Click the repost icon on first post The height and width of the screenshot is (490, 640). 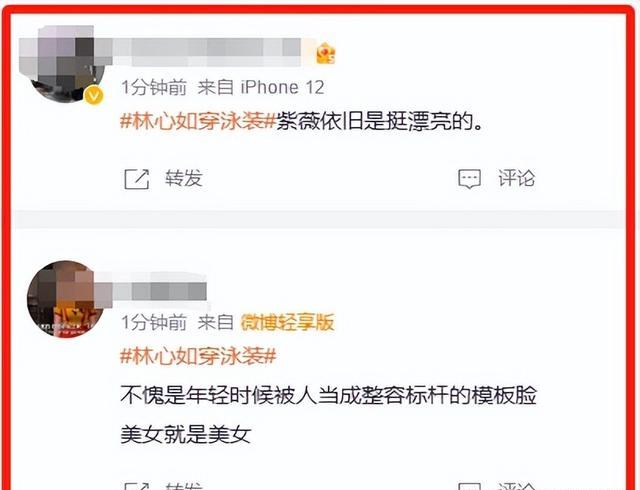pos(137,179)
